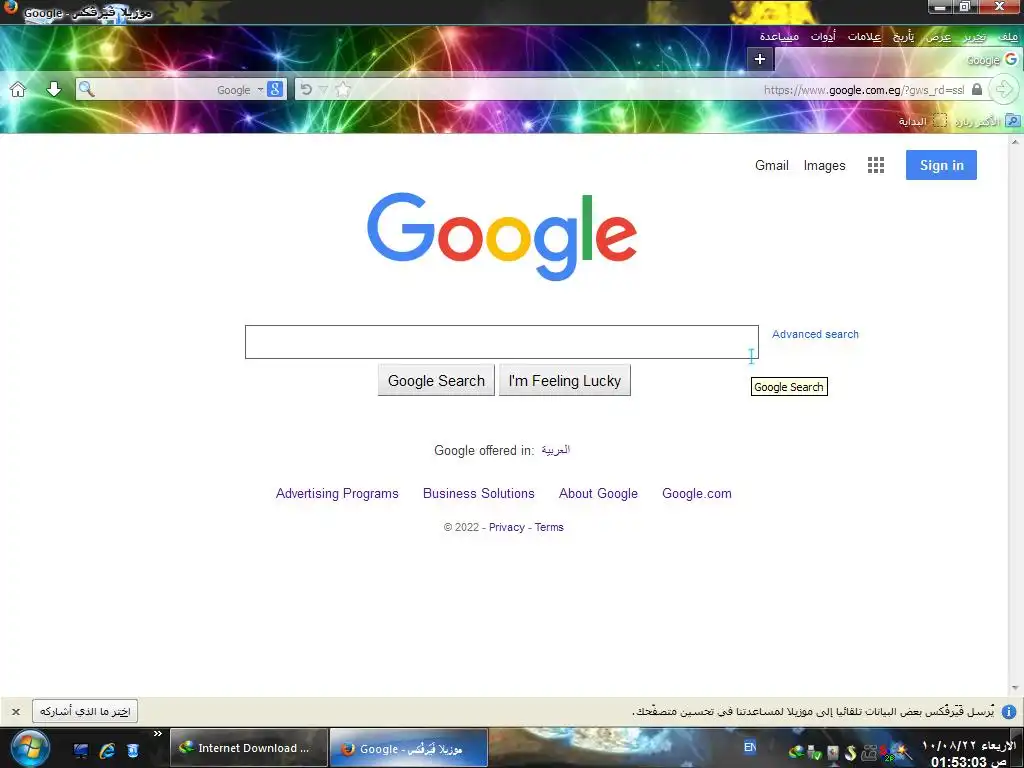Open the تحرير (Edit) menu

click(974, 37)
